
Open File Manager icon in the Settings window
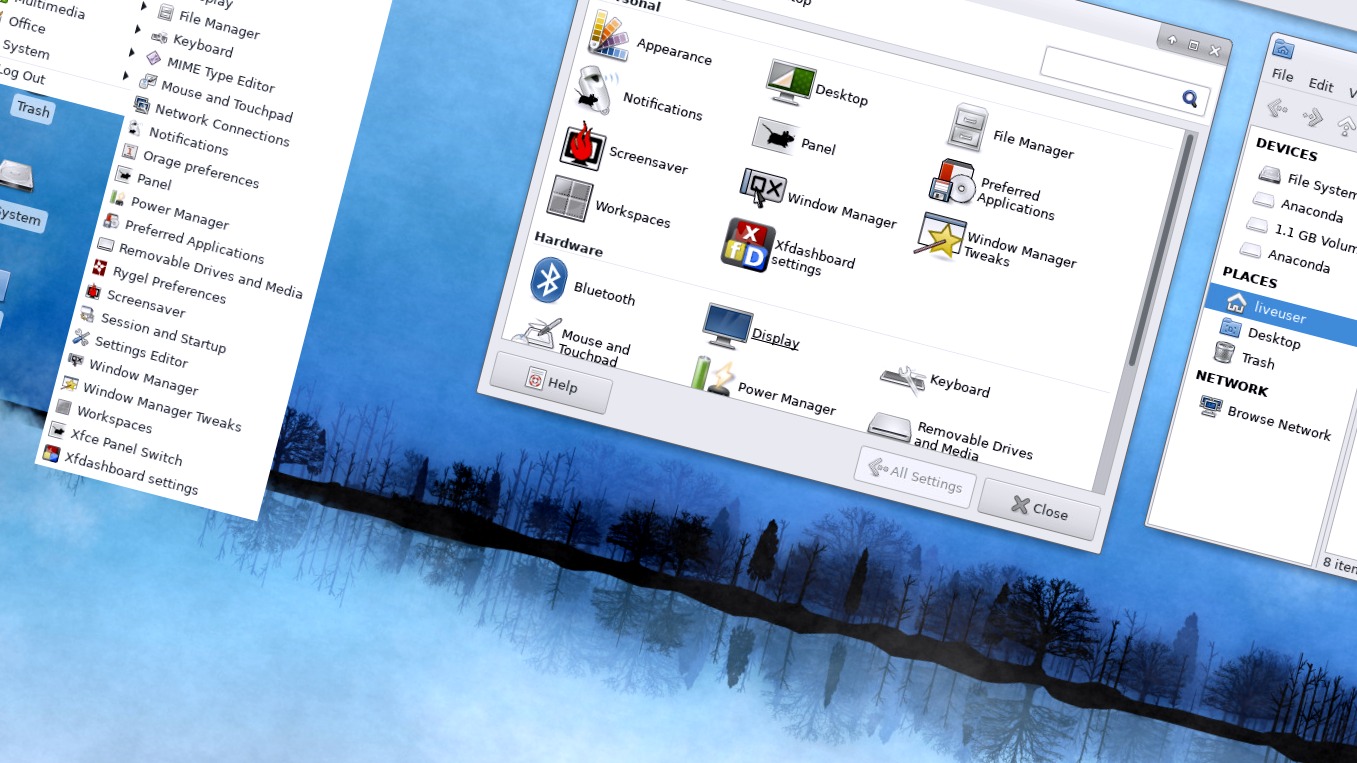click(x=967, y=128)
